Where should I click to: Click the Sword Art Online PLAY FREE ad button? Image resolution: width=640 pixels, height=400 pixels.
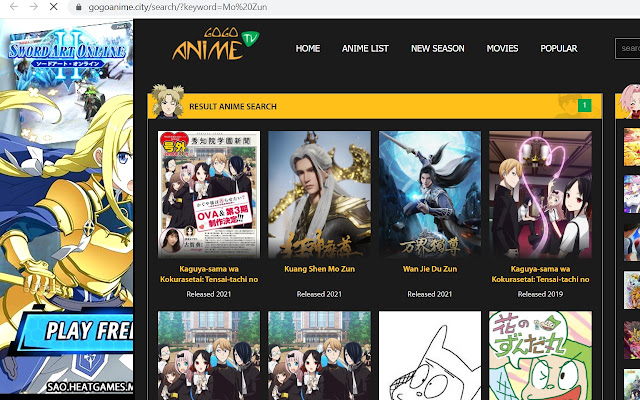tap(73, 331)
